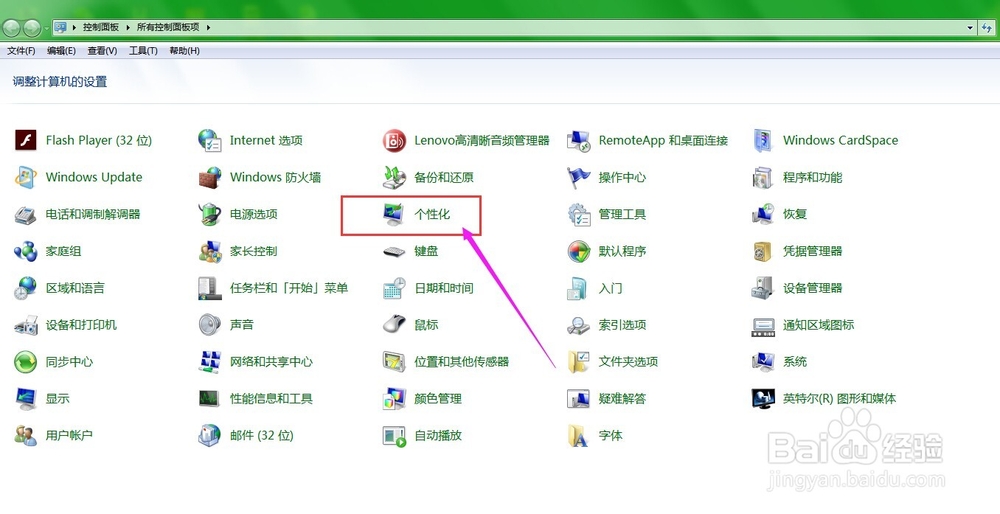Open the 任务栏和「开始」菜单 icon
The image size is (1000, 514).
coord(210,288)
